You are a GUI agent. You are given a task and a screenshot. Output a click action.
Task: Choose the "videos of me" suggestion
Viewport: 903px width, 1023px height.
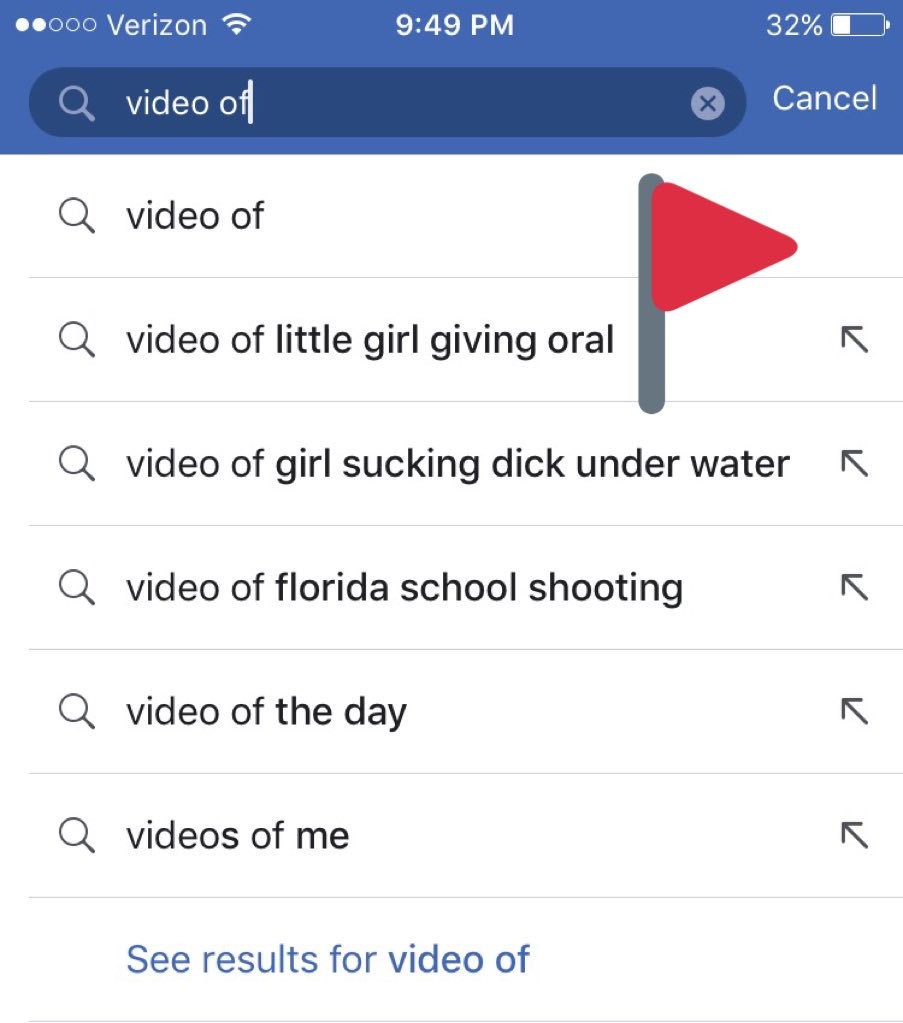tap(238, 835)
